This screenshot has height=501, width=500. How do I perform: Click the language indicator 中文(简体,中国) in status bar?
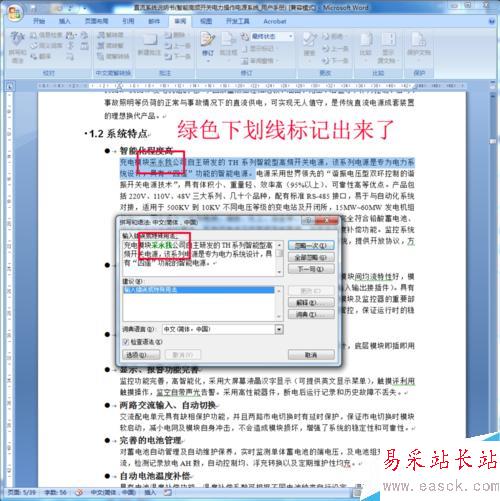[x=113, y=492]
